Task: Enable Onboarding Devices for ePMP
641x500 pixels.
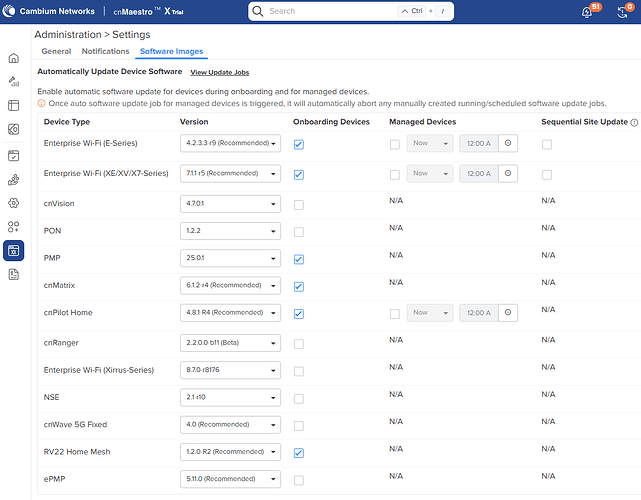Action: (x=299, y=480)
